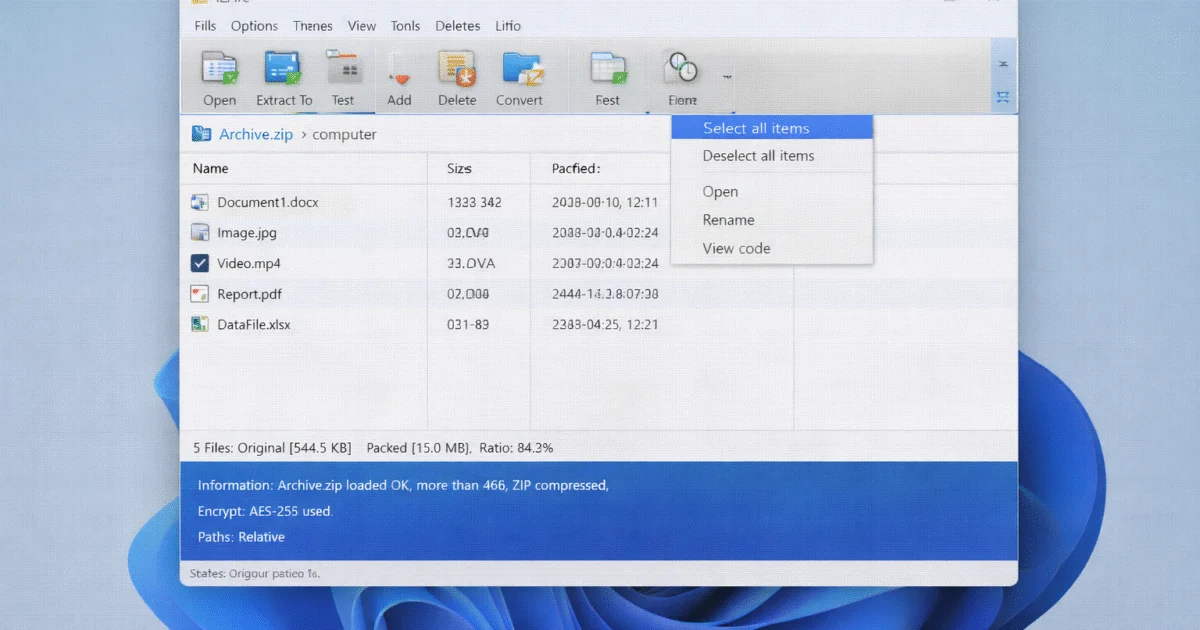
Task: Click the size value 1333 342
Action: (x=475, y=202)
